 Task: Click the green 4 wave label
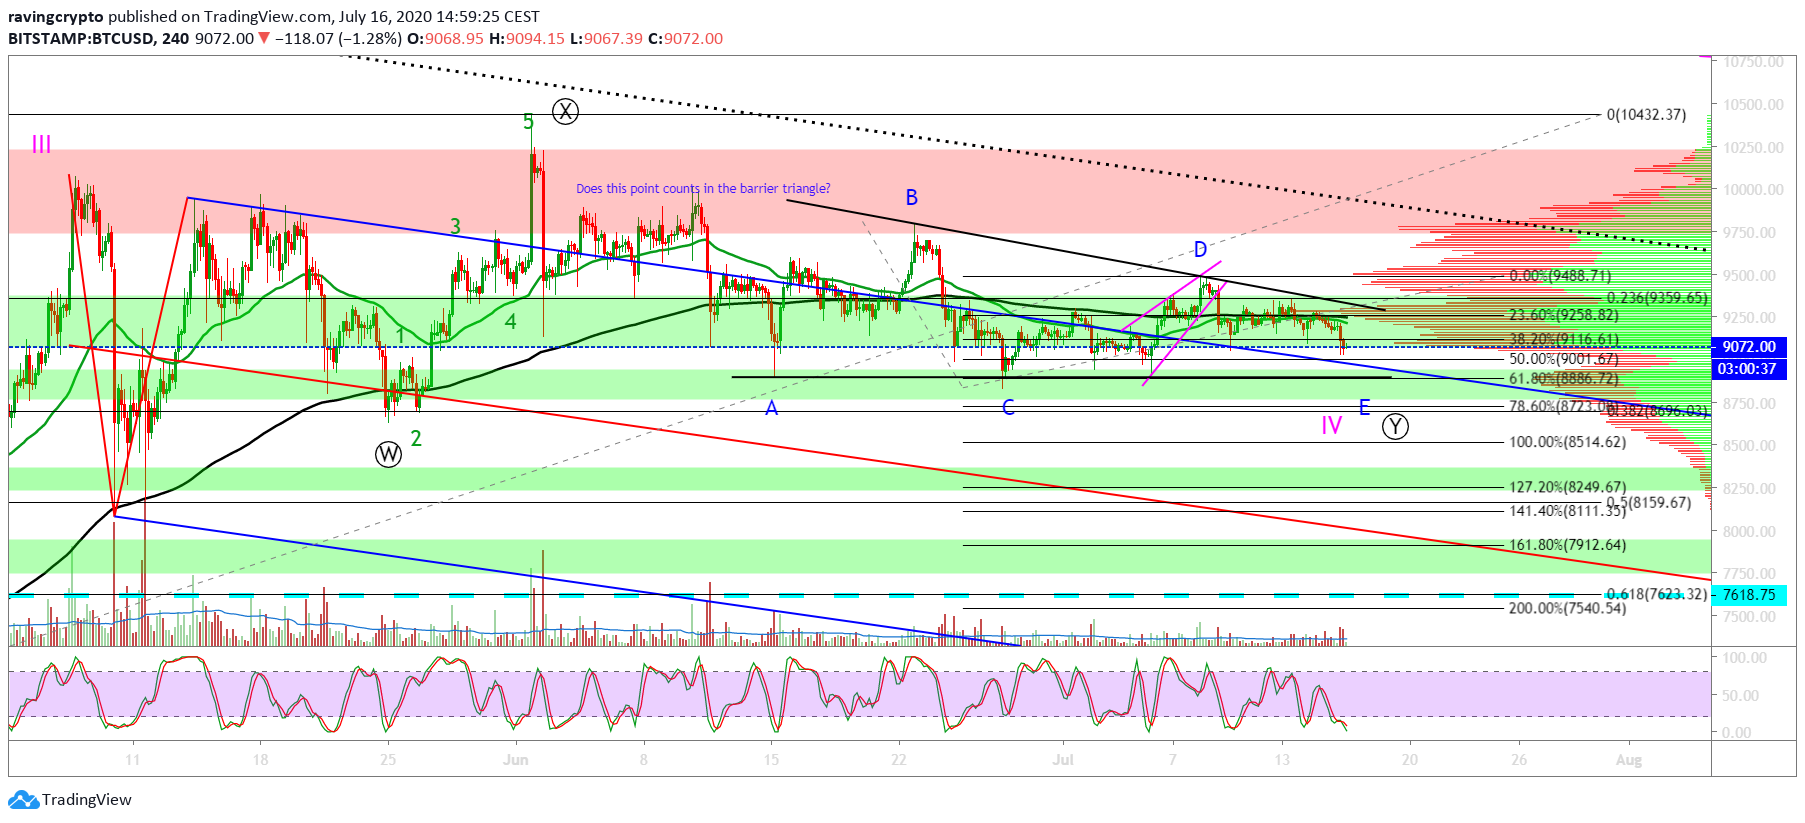click(510, 322)
